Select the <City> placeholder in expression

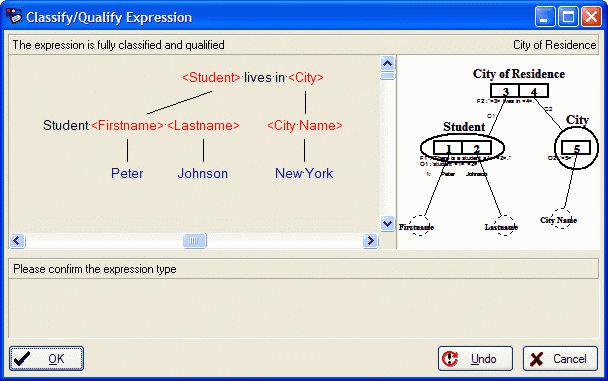tap(306, 78)
